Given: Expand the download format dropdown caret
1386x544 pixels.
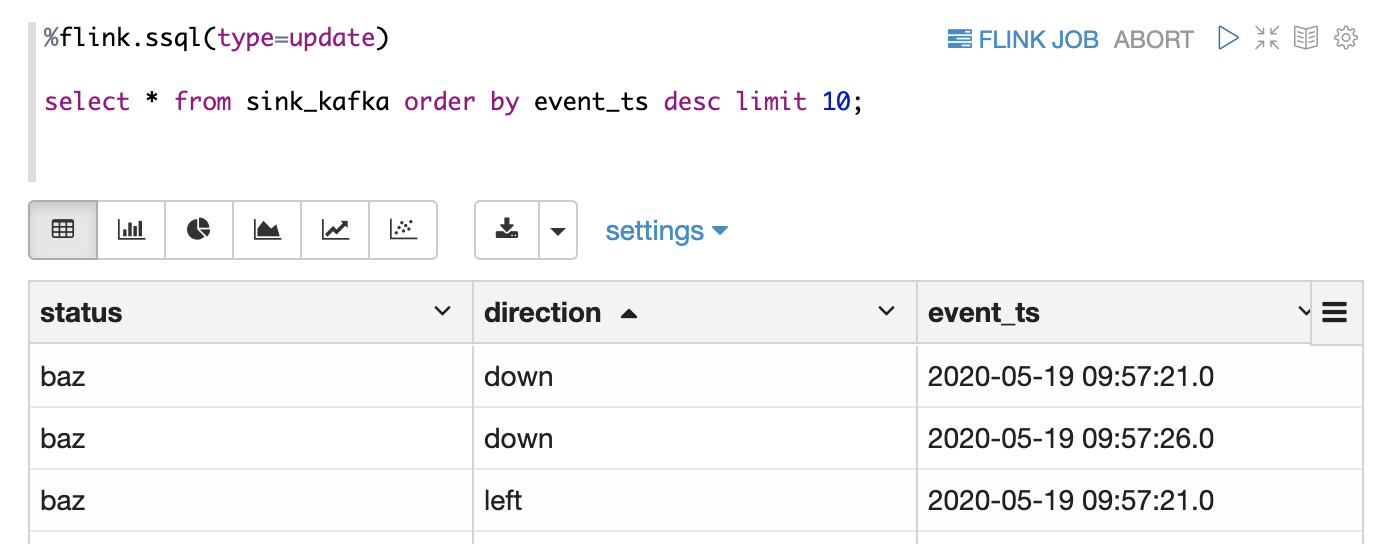Looking at the screenshot, I should point(558,231).
